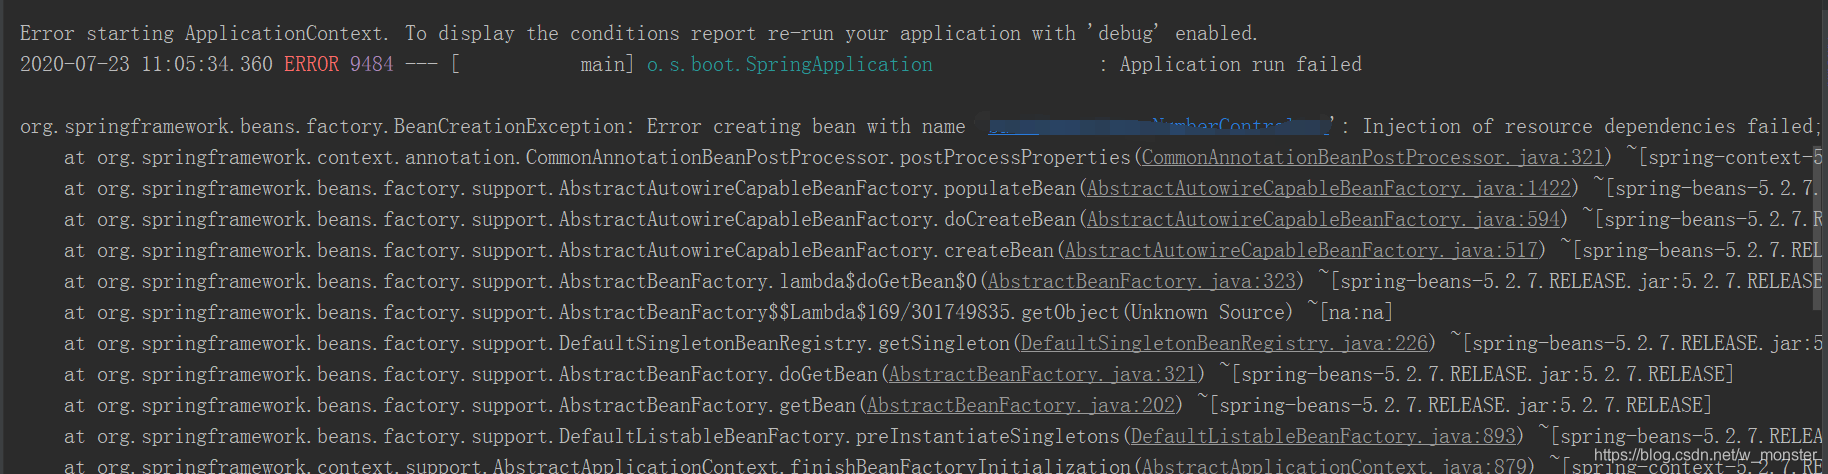1828x474 pixels.
Task: Open AbstractAutowireCapableBeanFactory.java:517 link
Action: point(1301,250)
